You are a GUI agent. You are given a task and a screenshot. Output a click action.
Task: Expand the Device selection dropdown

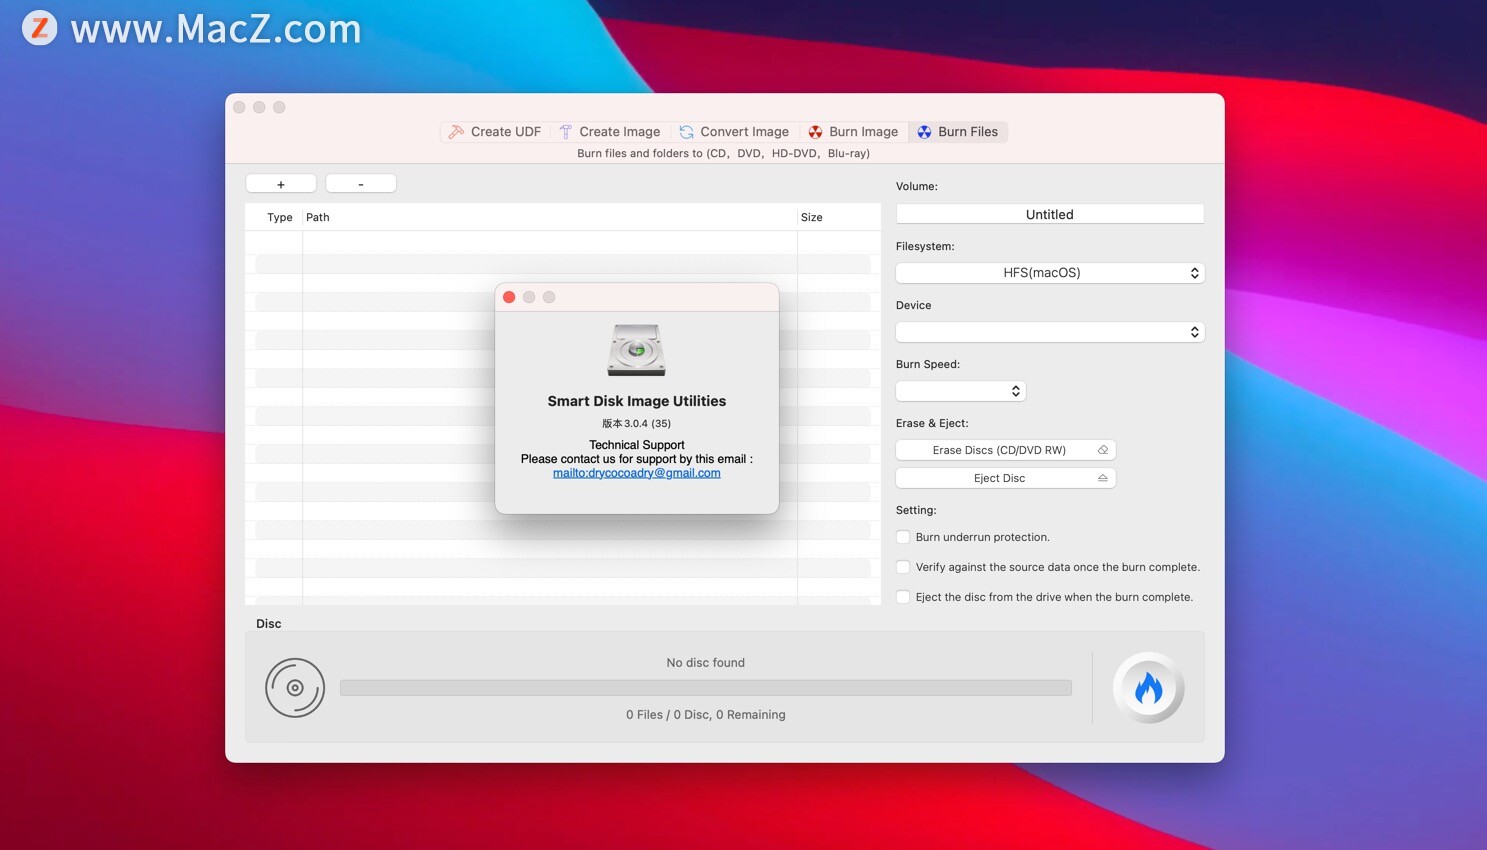[x=1049, y=331]
